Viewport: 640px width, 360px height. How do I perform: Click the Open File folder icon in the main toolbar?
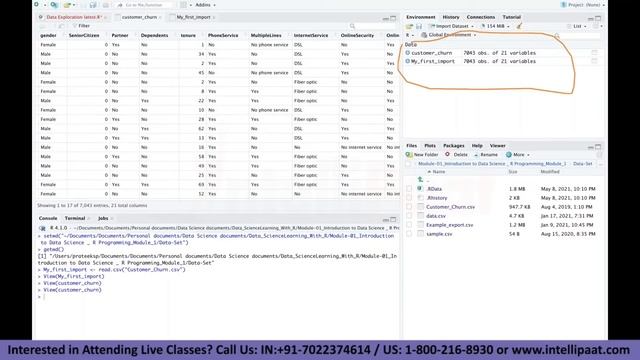coord(67,5)
